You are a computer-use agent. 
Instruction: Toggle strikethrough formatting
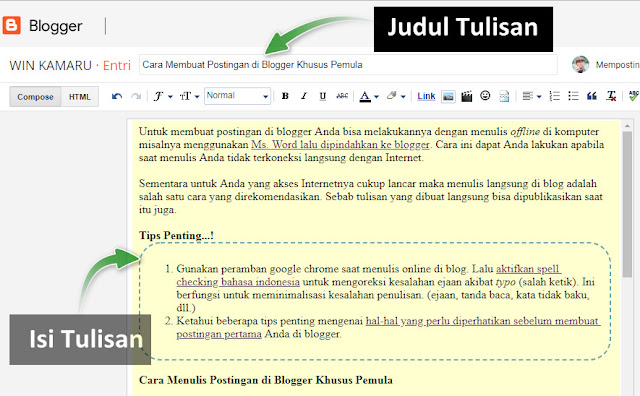(x=342, y=96)
